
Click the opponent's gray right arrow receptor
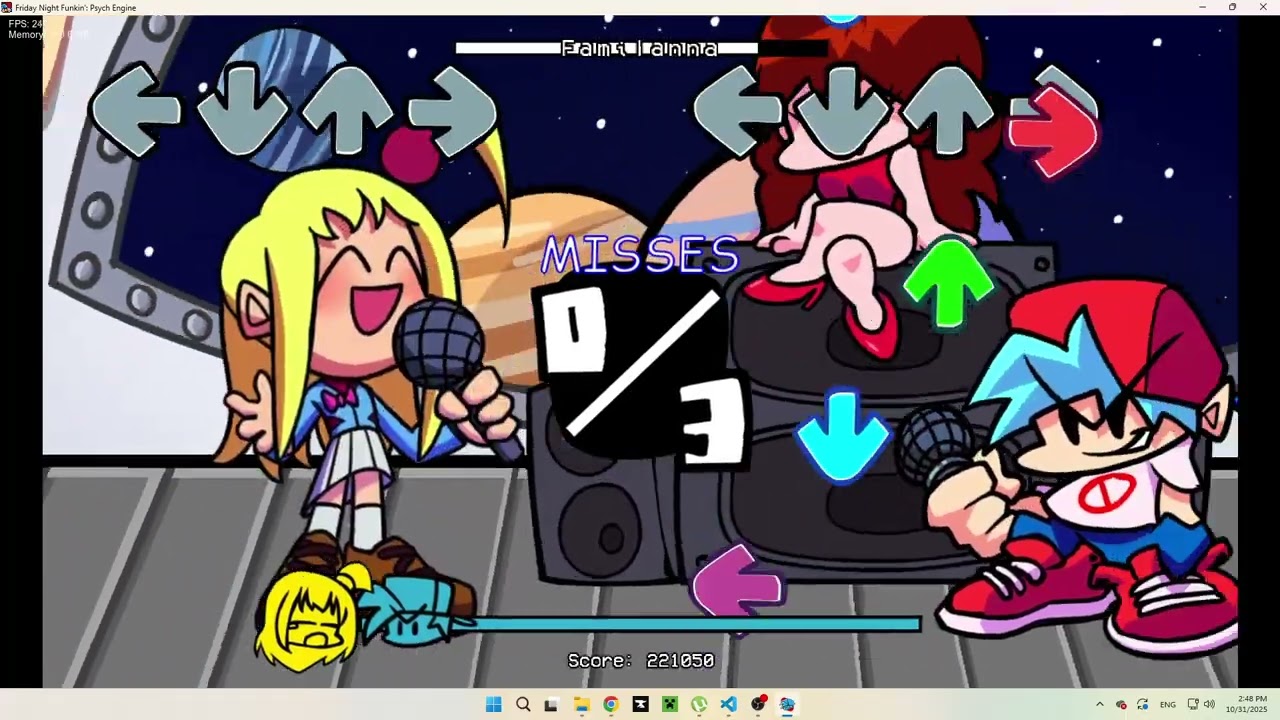tap(453, 110)
